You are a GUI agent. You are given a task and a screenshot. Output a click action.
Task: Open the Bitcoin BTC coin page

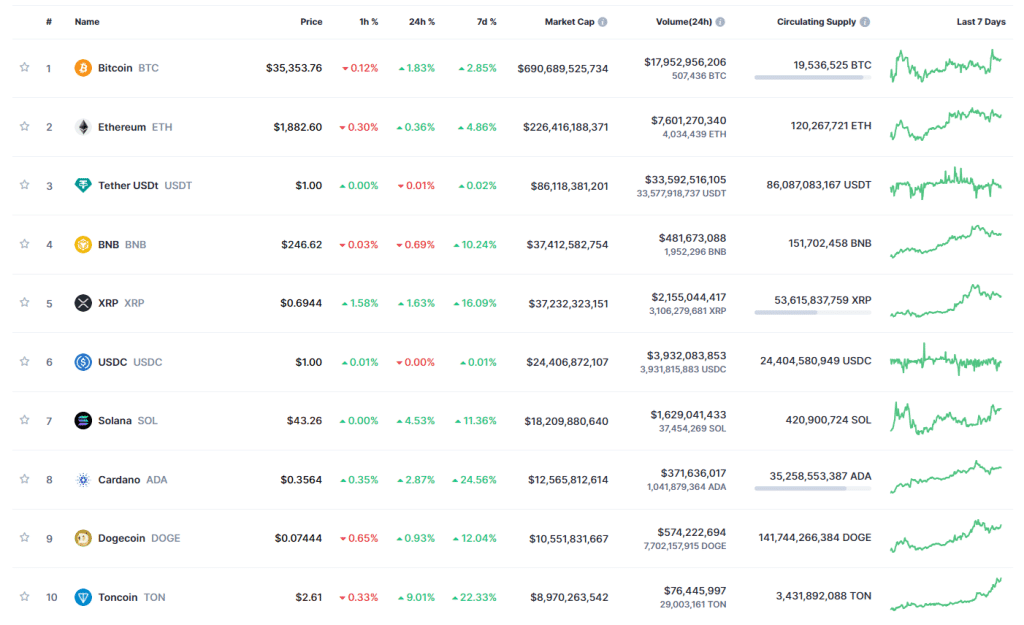click(x=128, y=68)
